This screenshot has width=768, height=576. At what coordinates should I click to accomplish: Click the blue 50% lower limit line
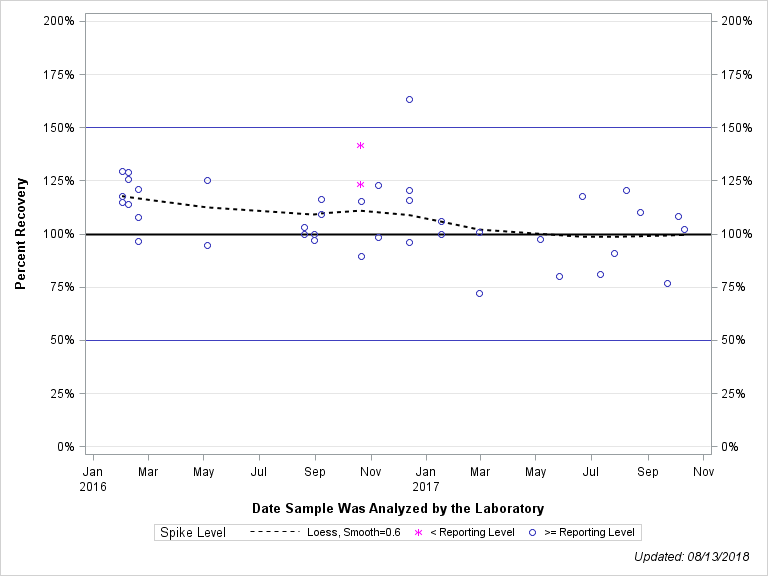point(398,340)
